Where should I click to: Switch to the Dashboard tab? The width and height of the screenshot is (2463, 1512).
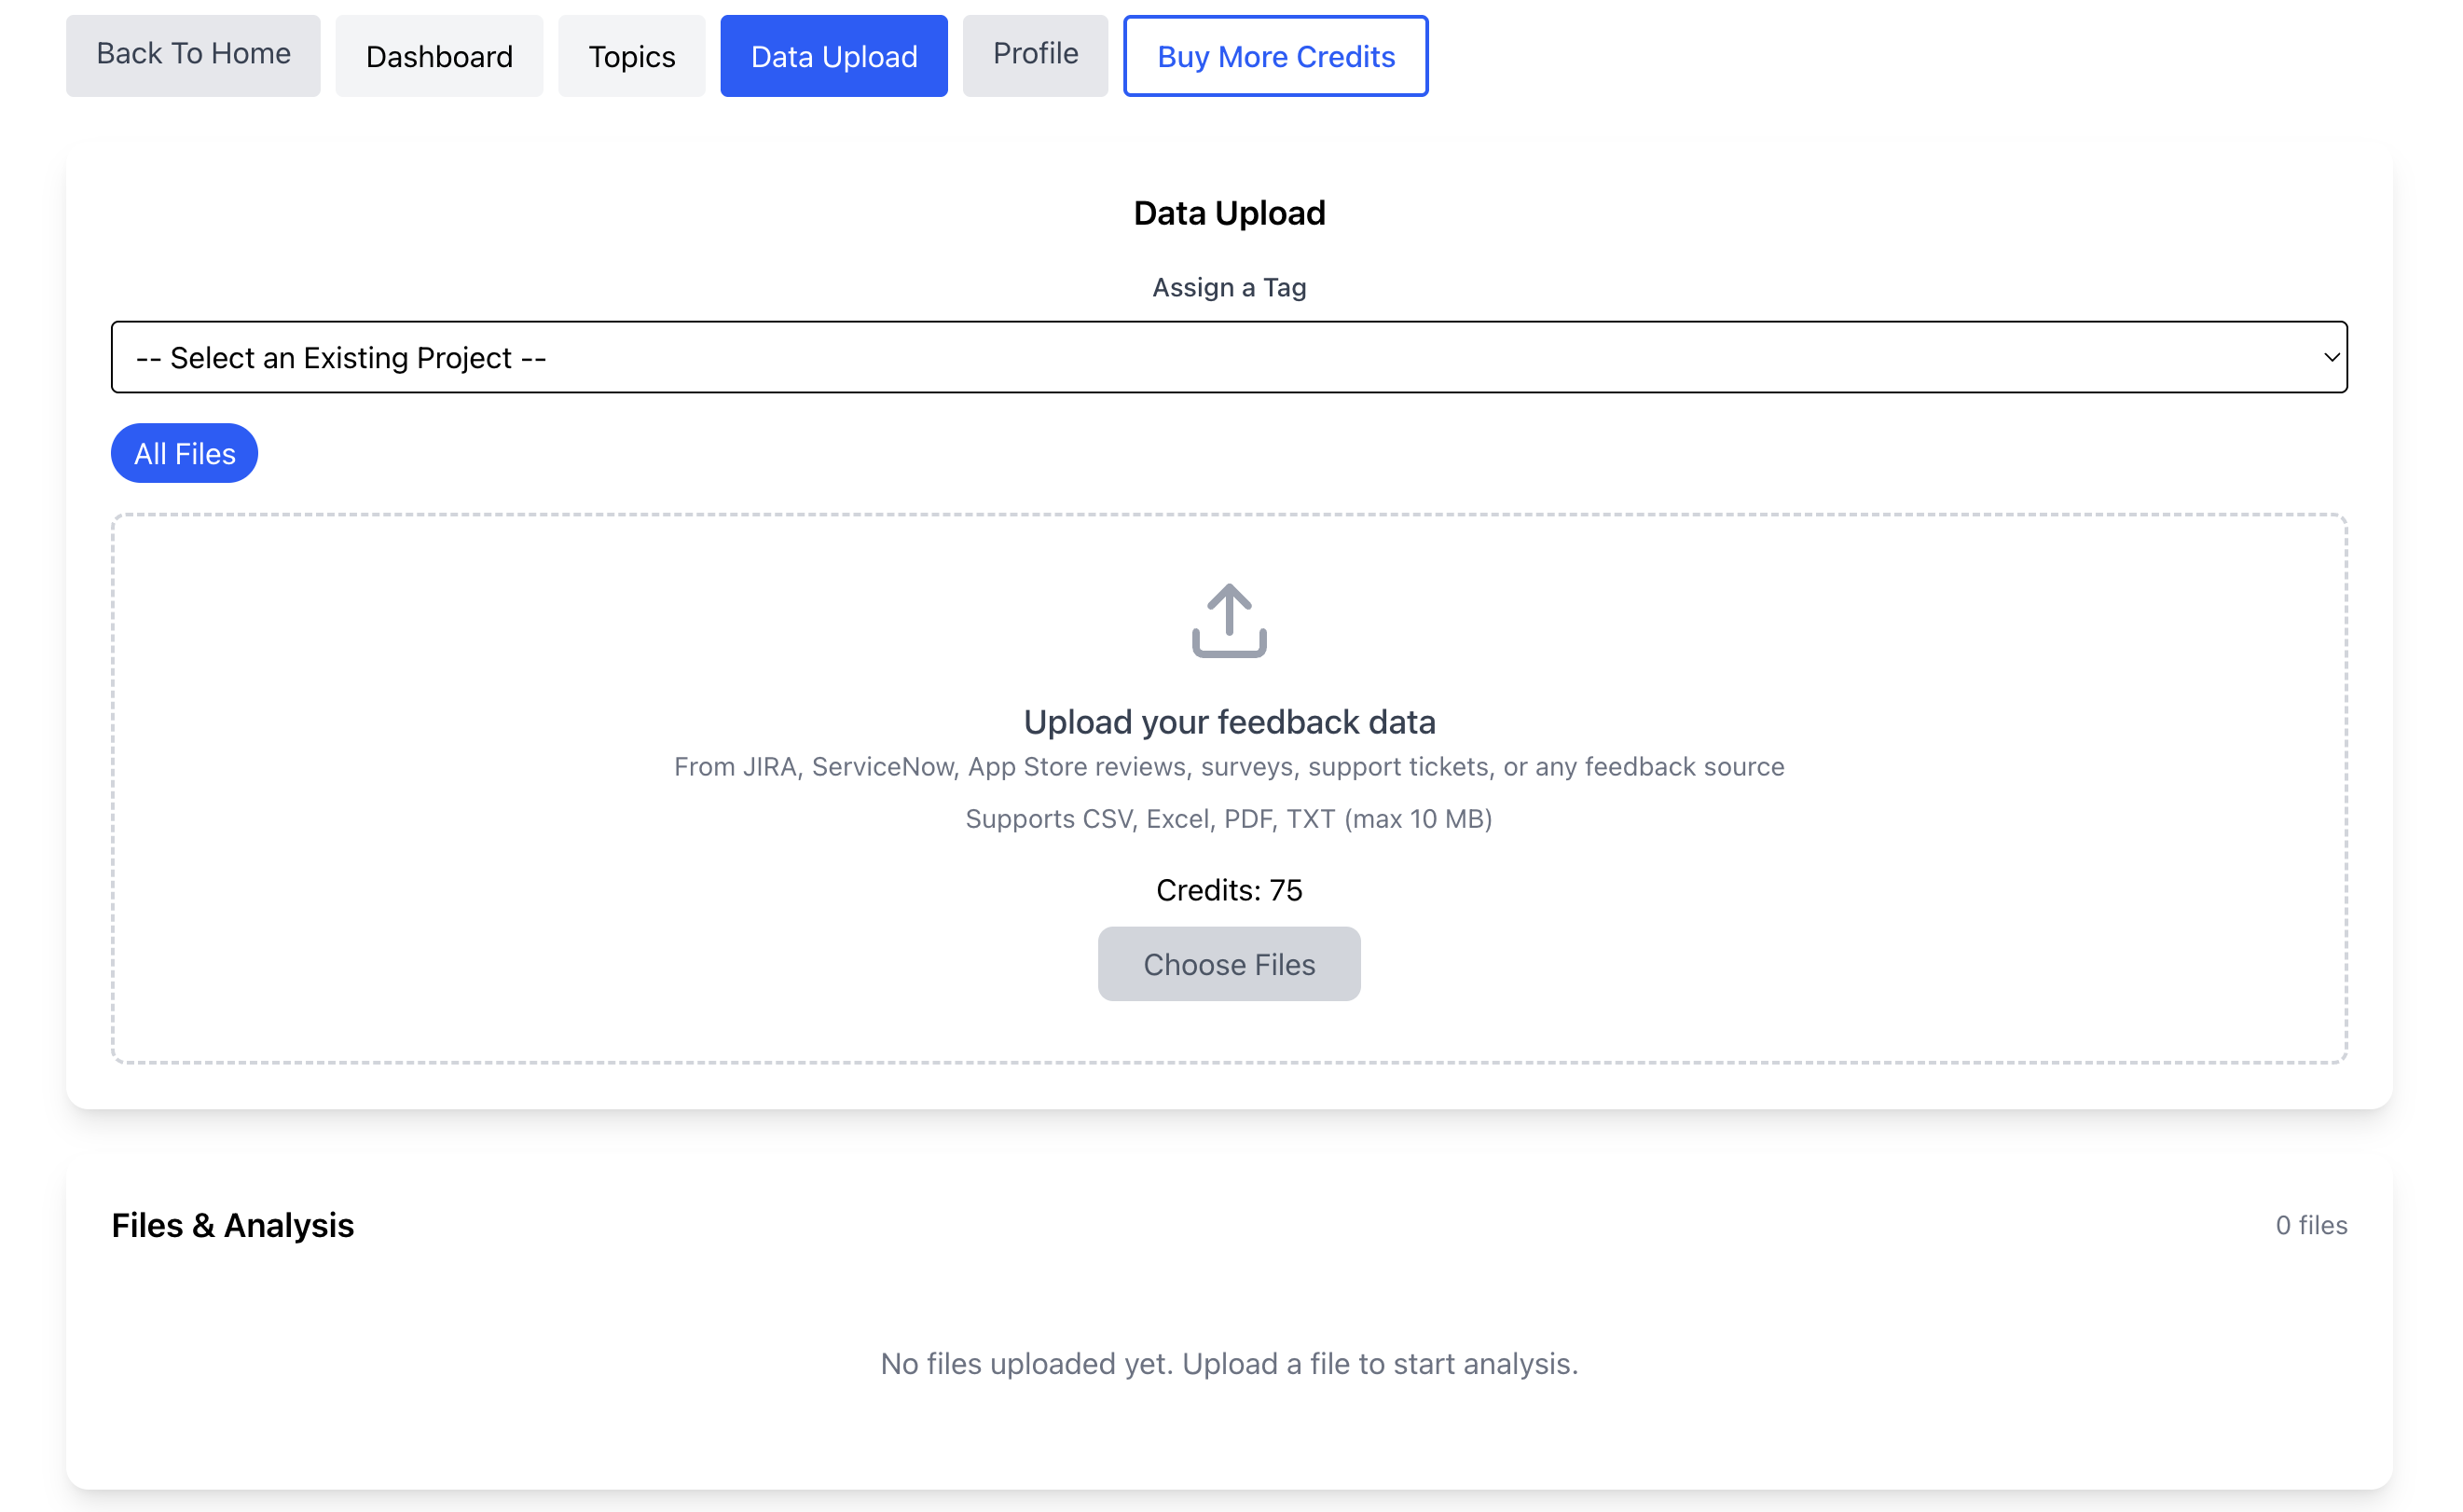[x=439, y=55]
